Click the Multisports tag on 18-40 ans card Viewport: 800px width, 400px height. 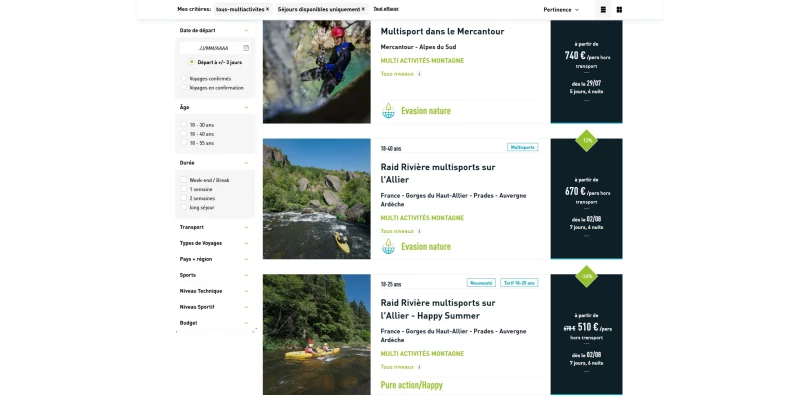(522, 147)
